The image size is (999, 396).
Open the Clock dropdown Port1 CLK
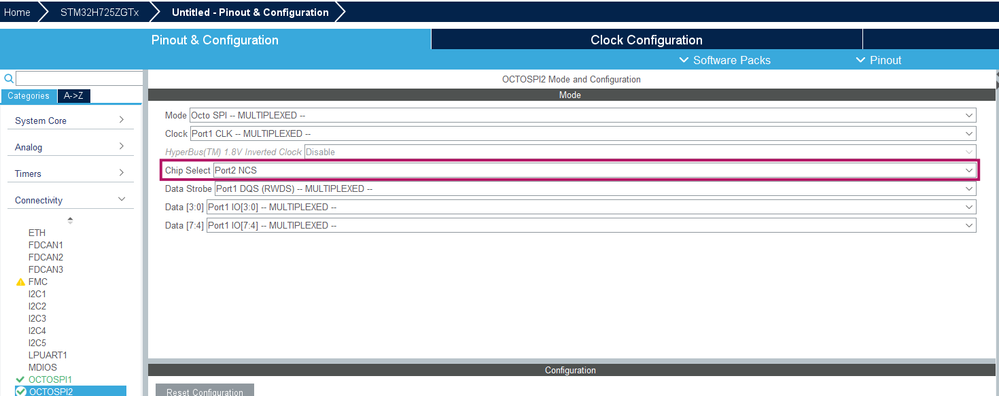[583, 134]
